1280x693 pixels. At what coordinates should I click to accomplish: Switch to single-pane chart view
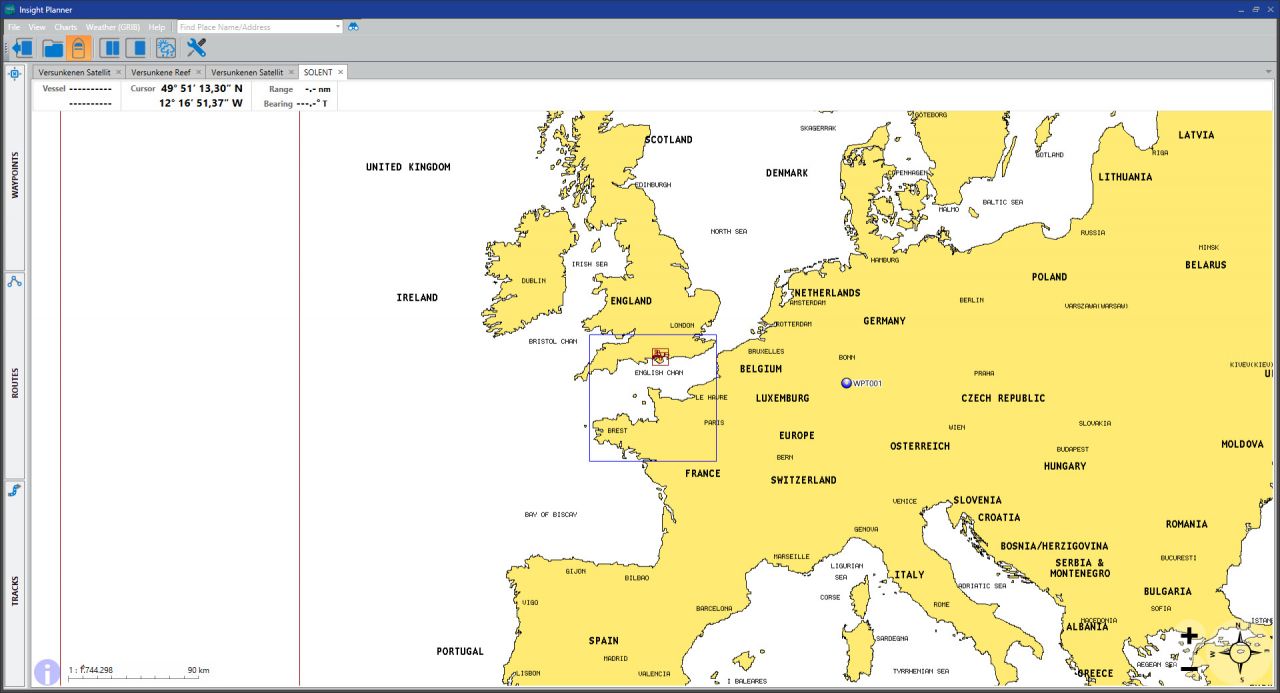coord(136,48)
